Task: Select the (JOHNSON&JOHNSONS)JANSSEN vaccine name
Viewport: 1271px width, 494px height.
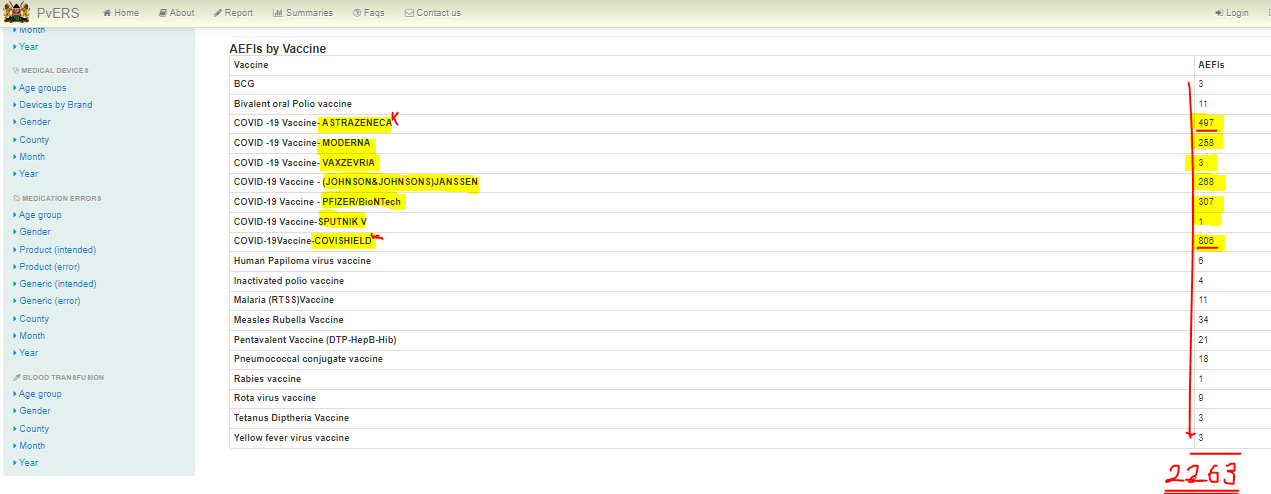Action: pyautogui.click(x=400, y=183)
